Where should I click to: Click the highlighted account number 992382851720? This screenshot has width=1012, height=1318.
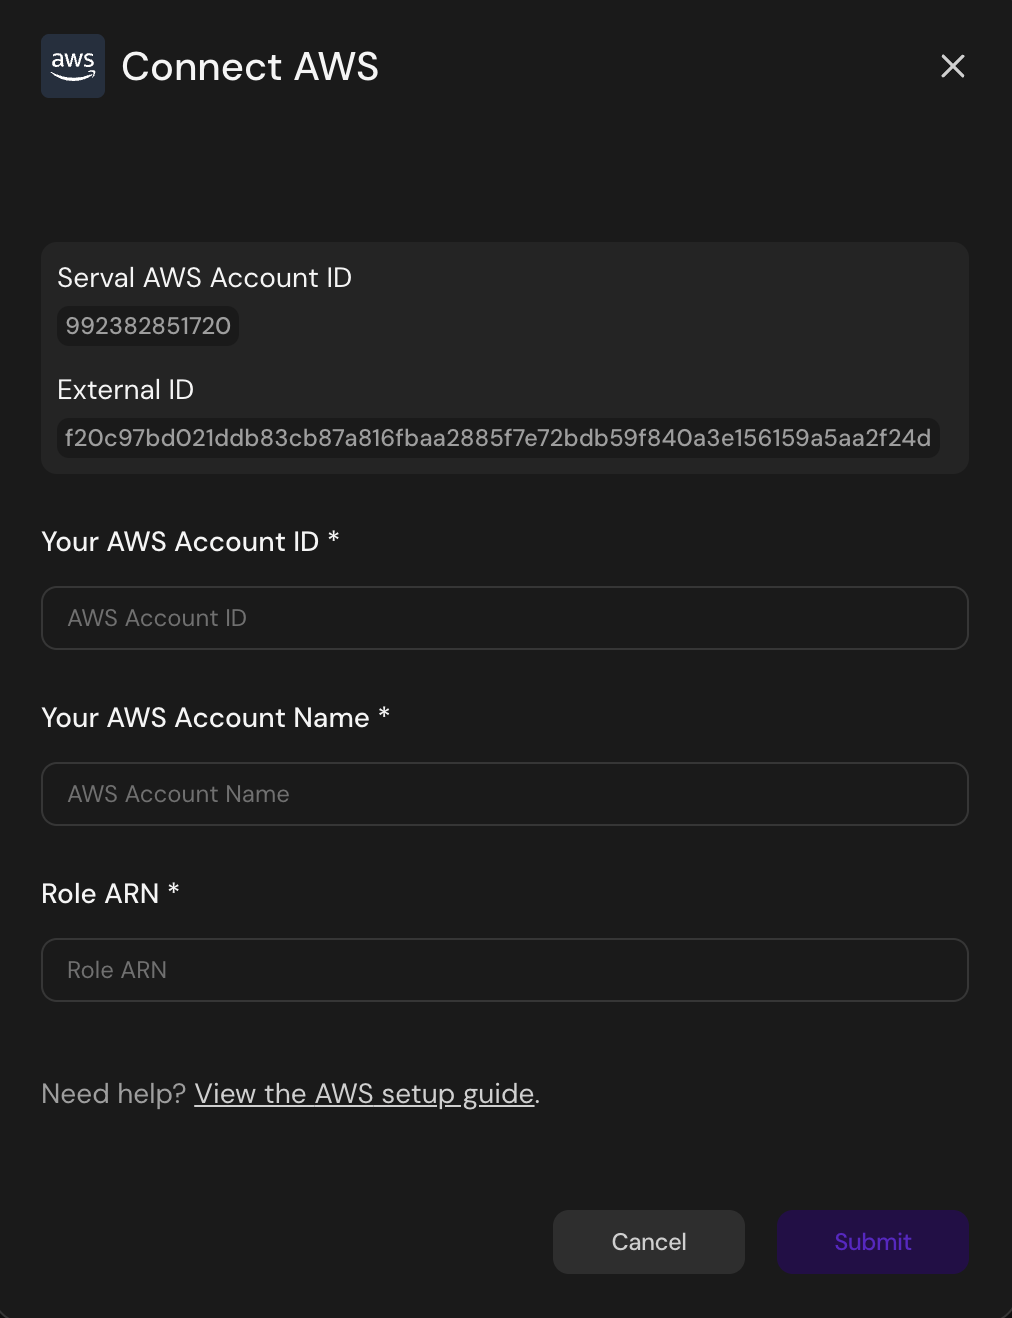[x=147, y=325]
